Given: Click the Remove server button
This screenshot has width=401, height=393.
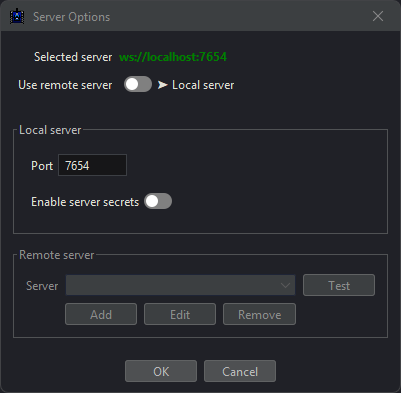Looking at the screenshot, I should pyautogui.click(x=259, y=314).
